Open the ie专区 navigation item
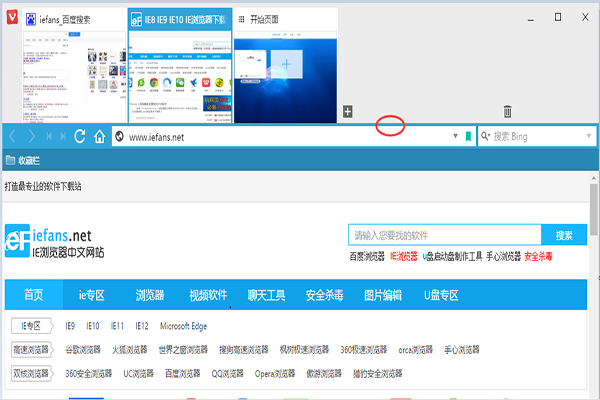Screen dimensions: 600x400 tap(91, 295)
